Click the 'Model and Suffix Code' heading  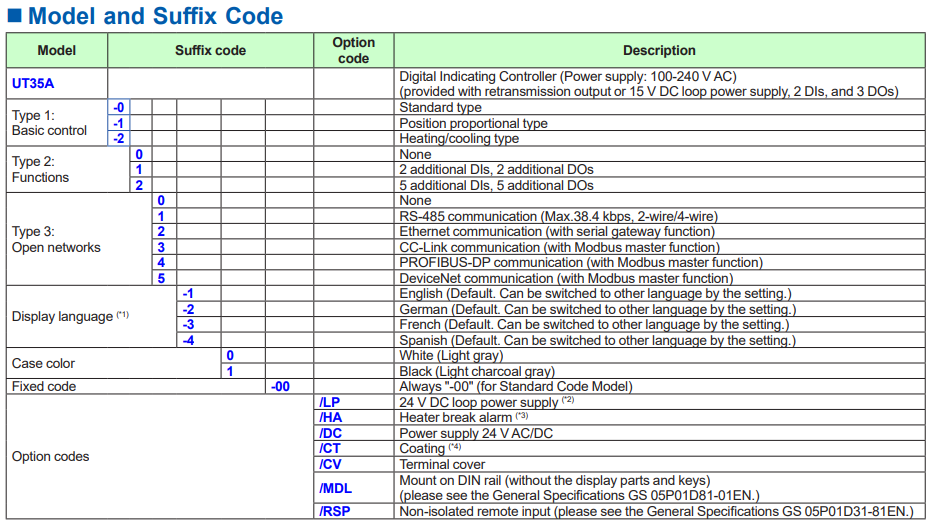click(x=155, y=16)
